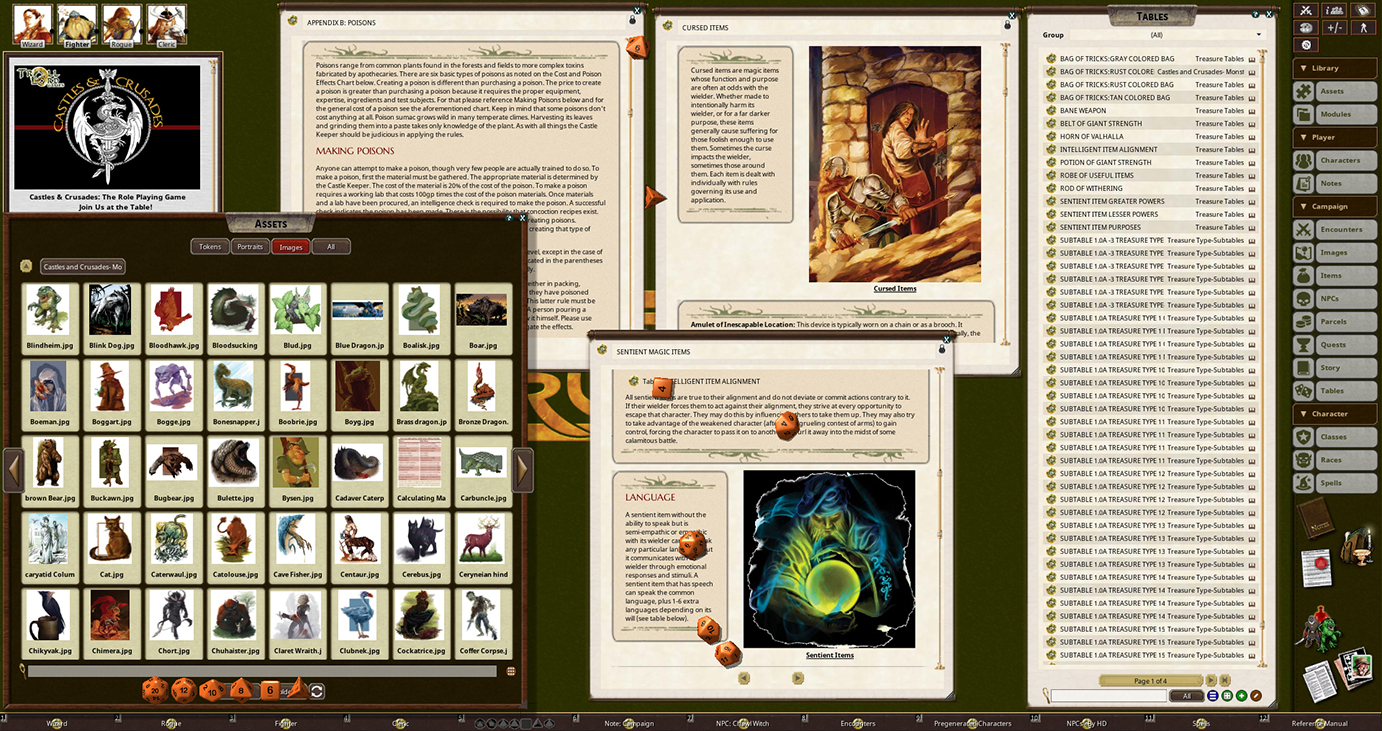
Task: Pick up the d12 die
Action: point(183,689)
